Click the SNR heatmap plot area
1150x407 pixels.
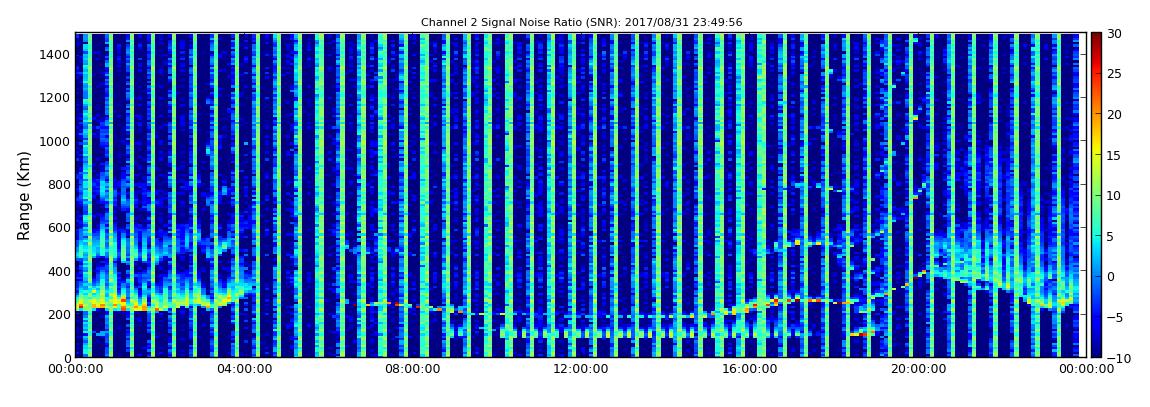click(581, 195)
